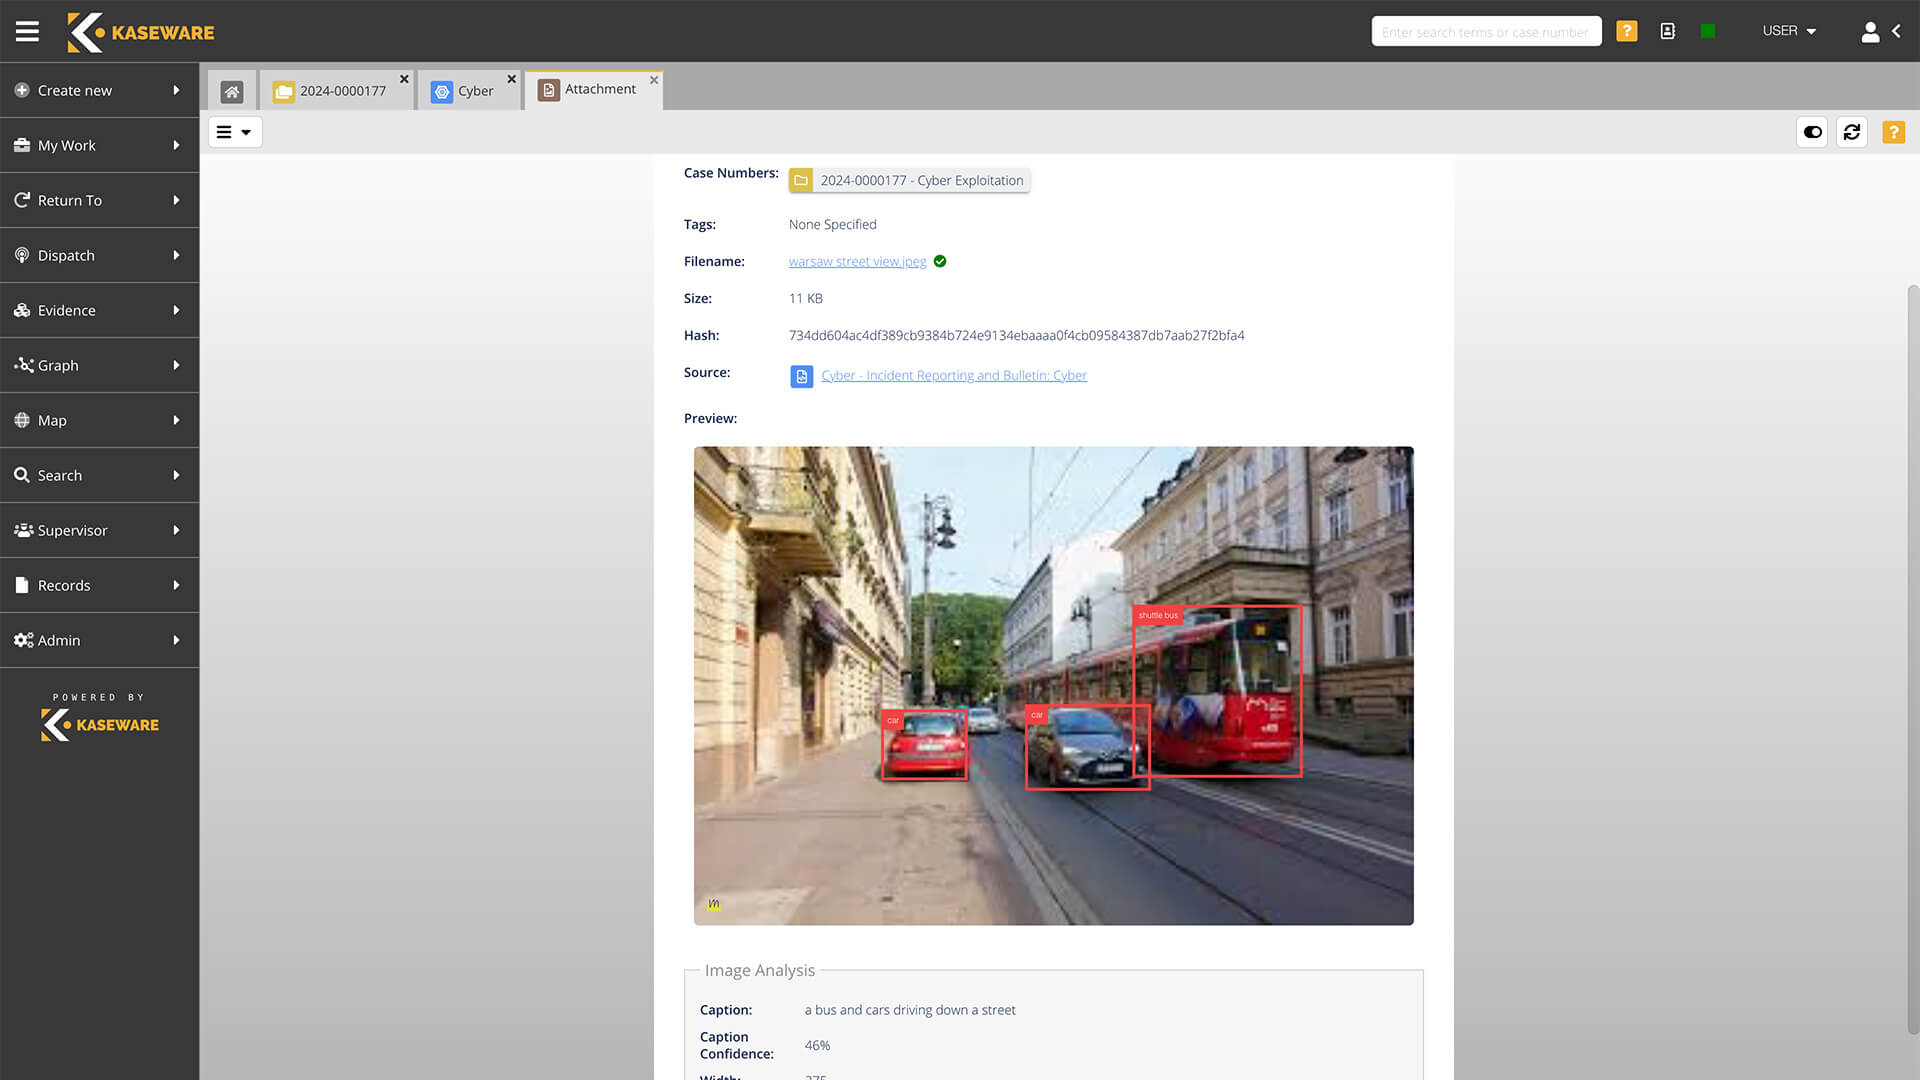The width and height of the screenshot is (1920, 1080).
Task: Expand the Admin submenu arrow
Action: [176, 640]
